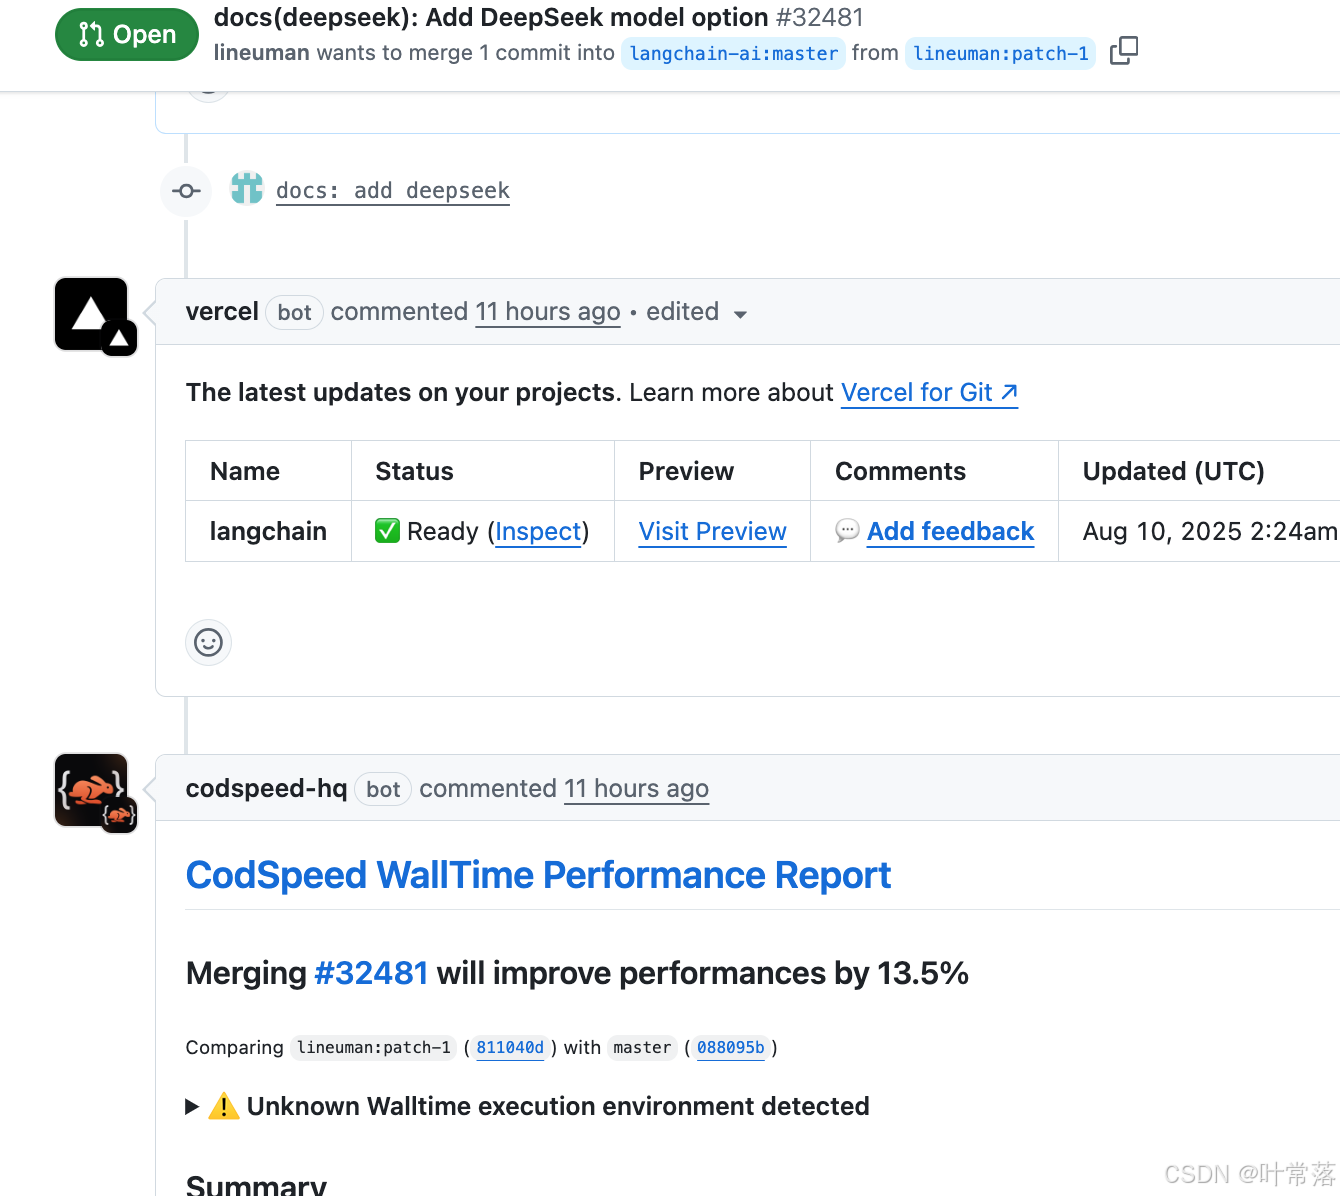This screenshot has height=1196, width=1340.
Task: Click the vercel username
Action: [x=222, y=312]
